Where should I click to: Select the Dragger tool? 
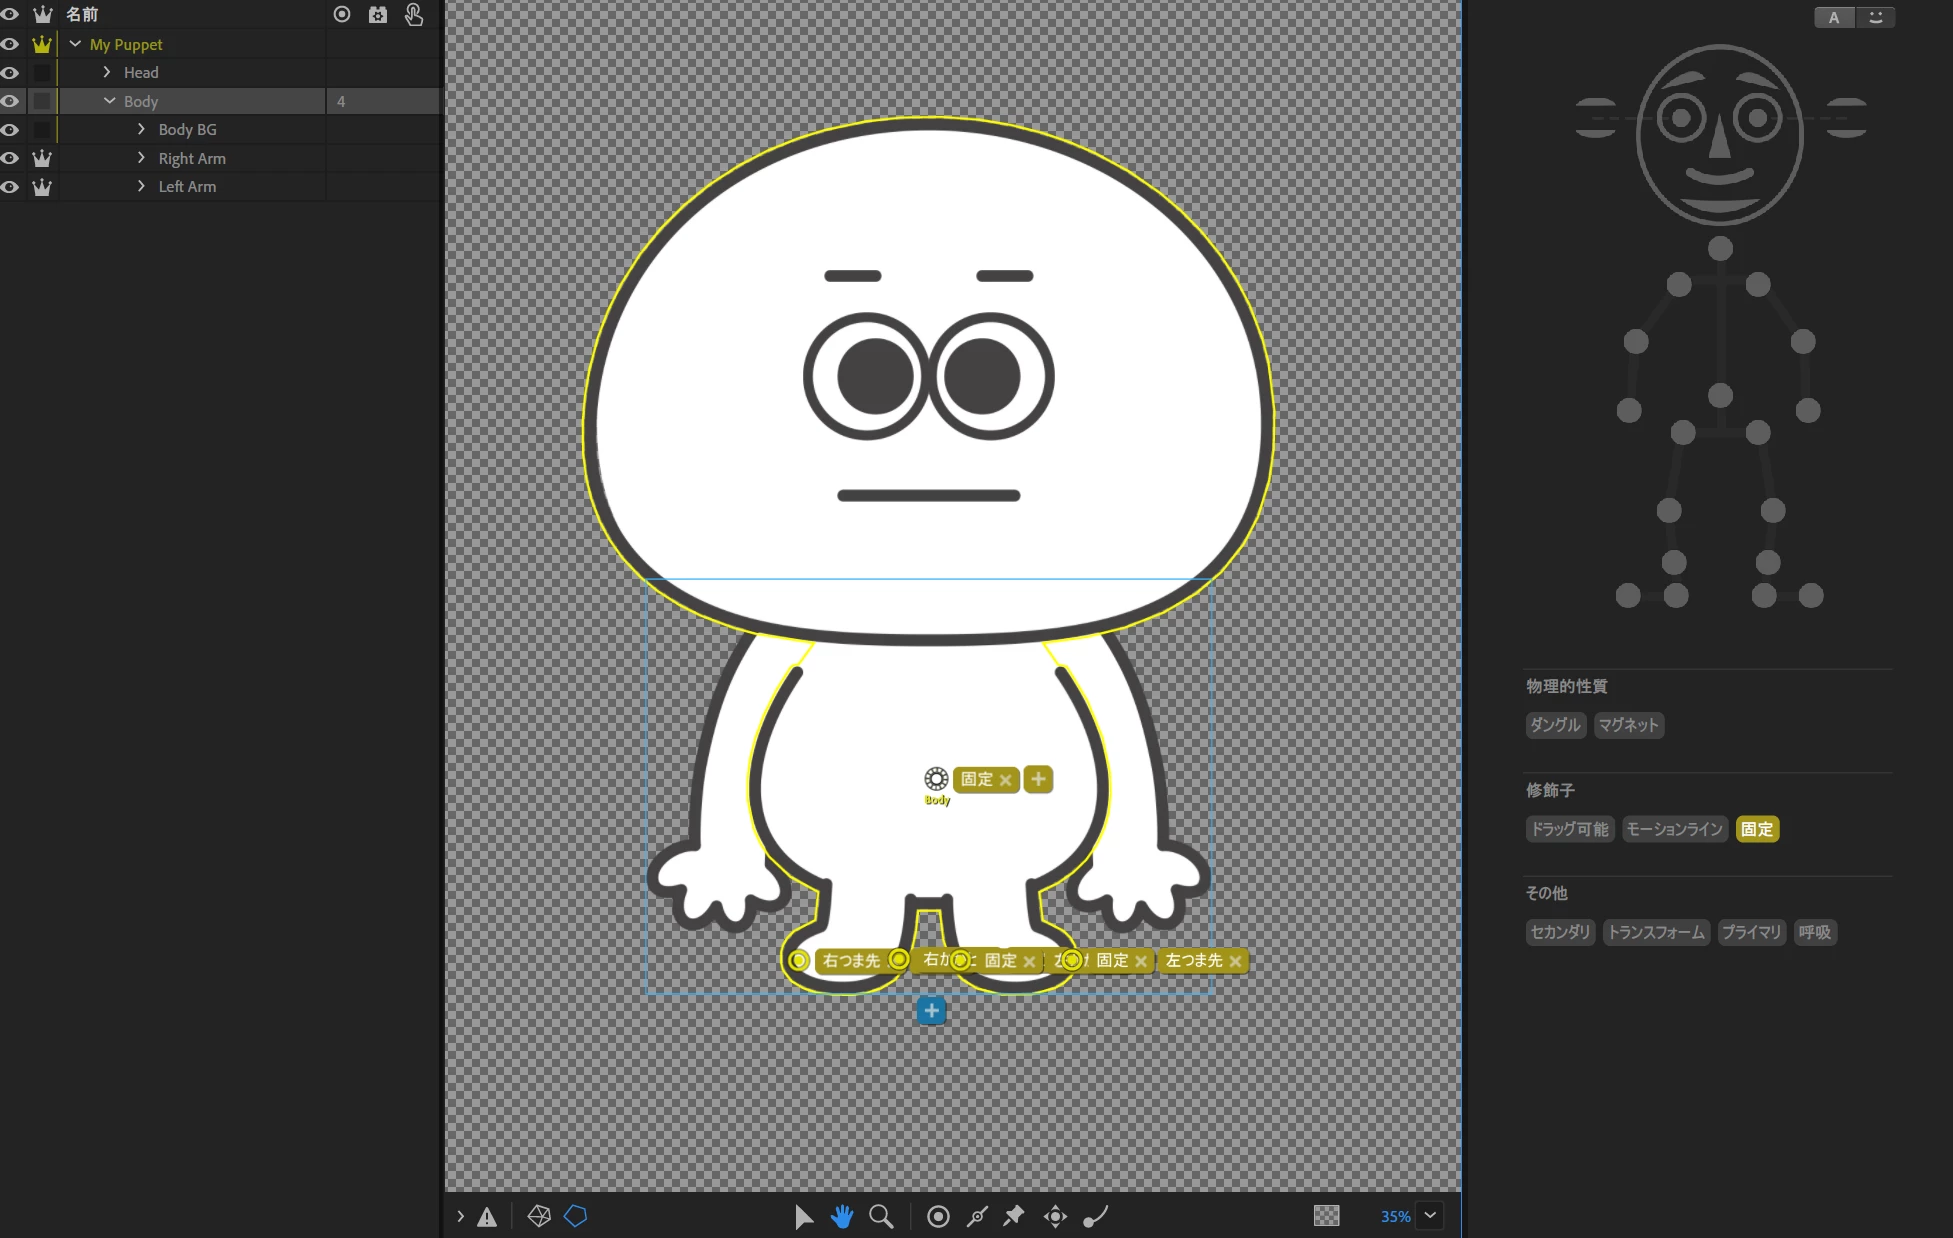point(1055,1216)
